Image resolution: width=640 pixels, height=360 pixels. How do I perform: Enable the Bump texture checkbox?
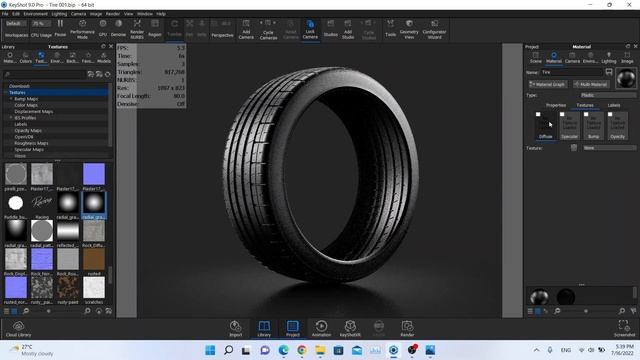(x=586, y=114)
